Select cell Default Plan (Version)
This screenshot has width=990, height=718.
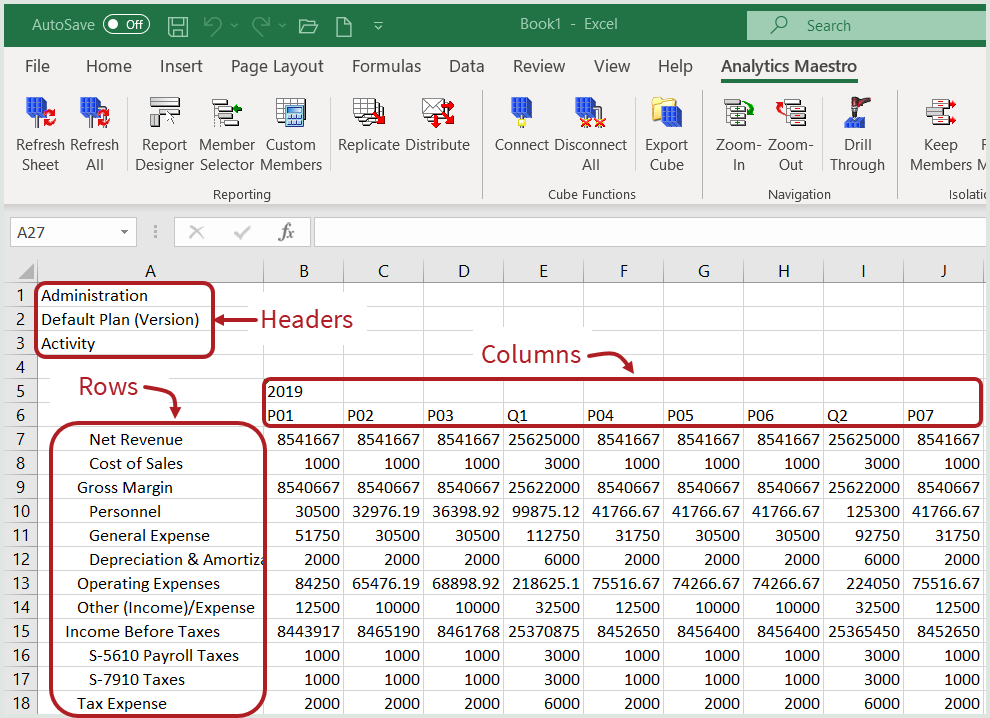(x=150, y=319)
